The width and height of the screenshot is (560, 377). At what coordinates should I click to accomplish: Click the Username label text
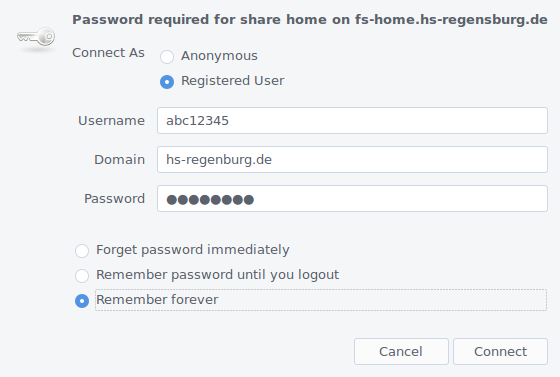tap(111, 121)
